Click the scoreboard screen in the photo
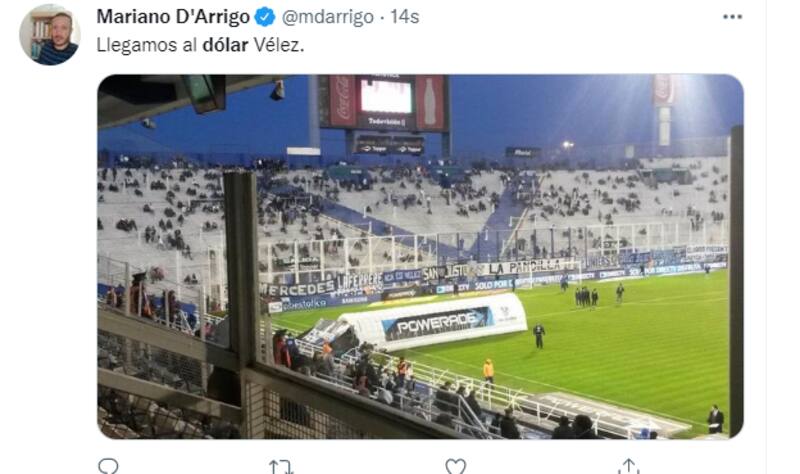The height and width of the screenshot is (474, 800). [x=386, y=96]
